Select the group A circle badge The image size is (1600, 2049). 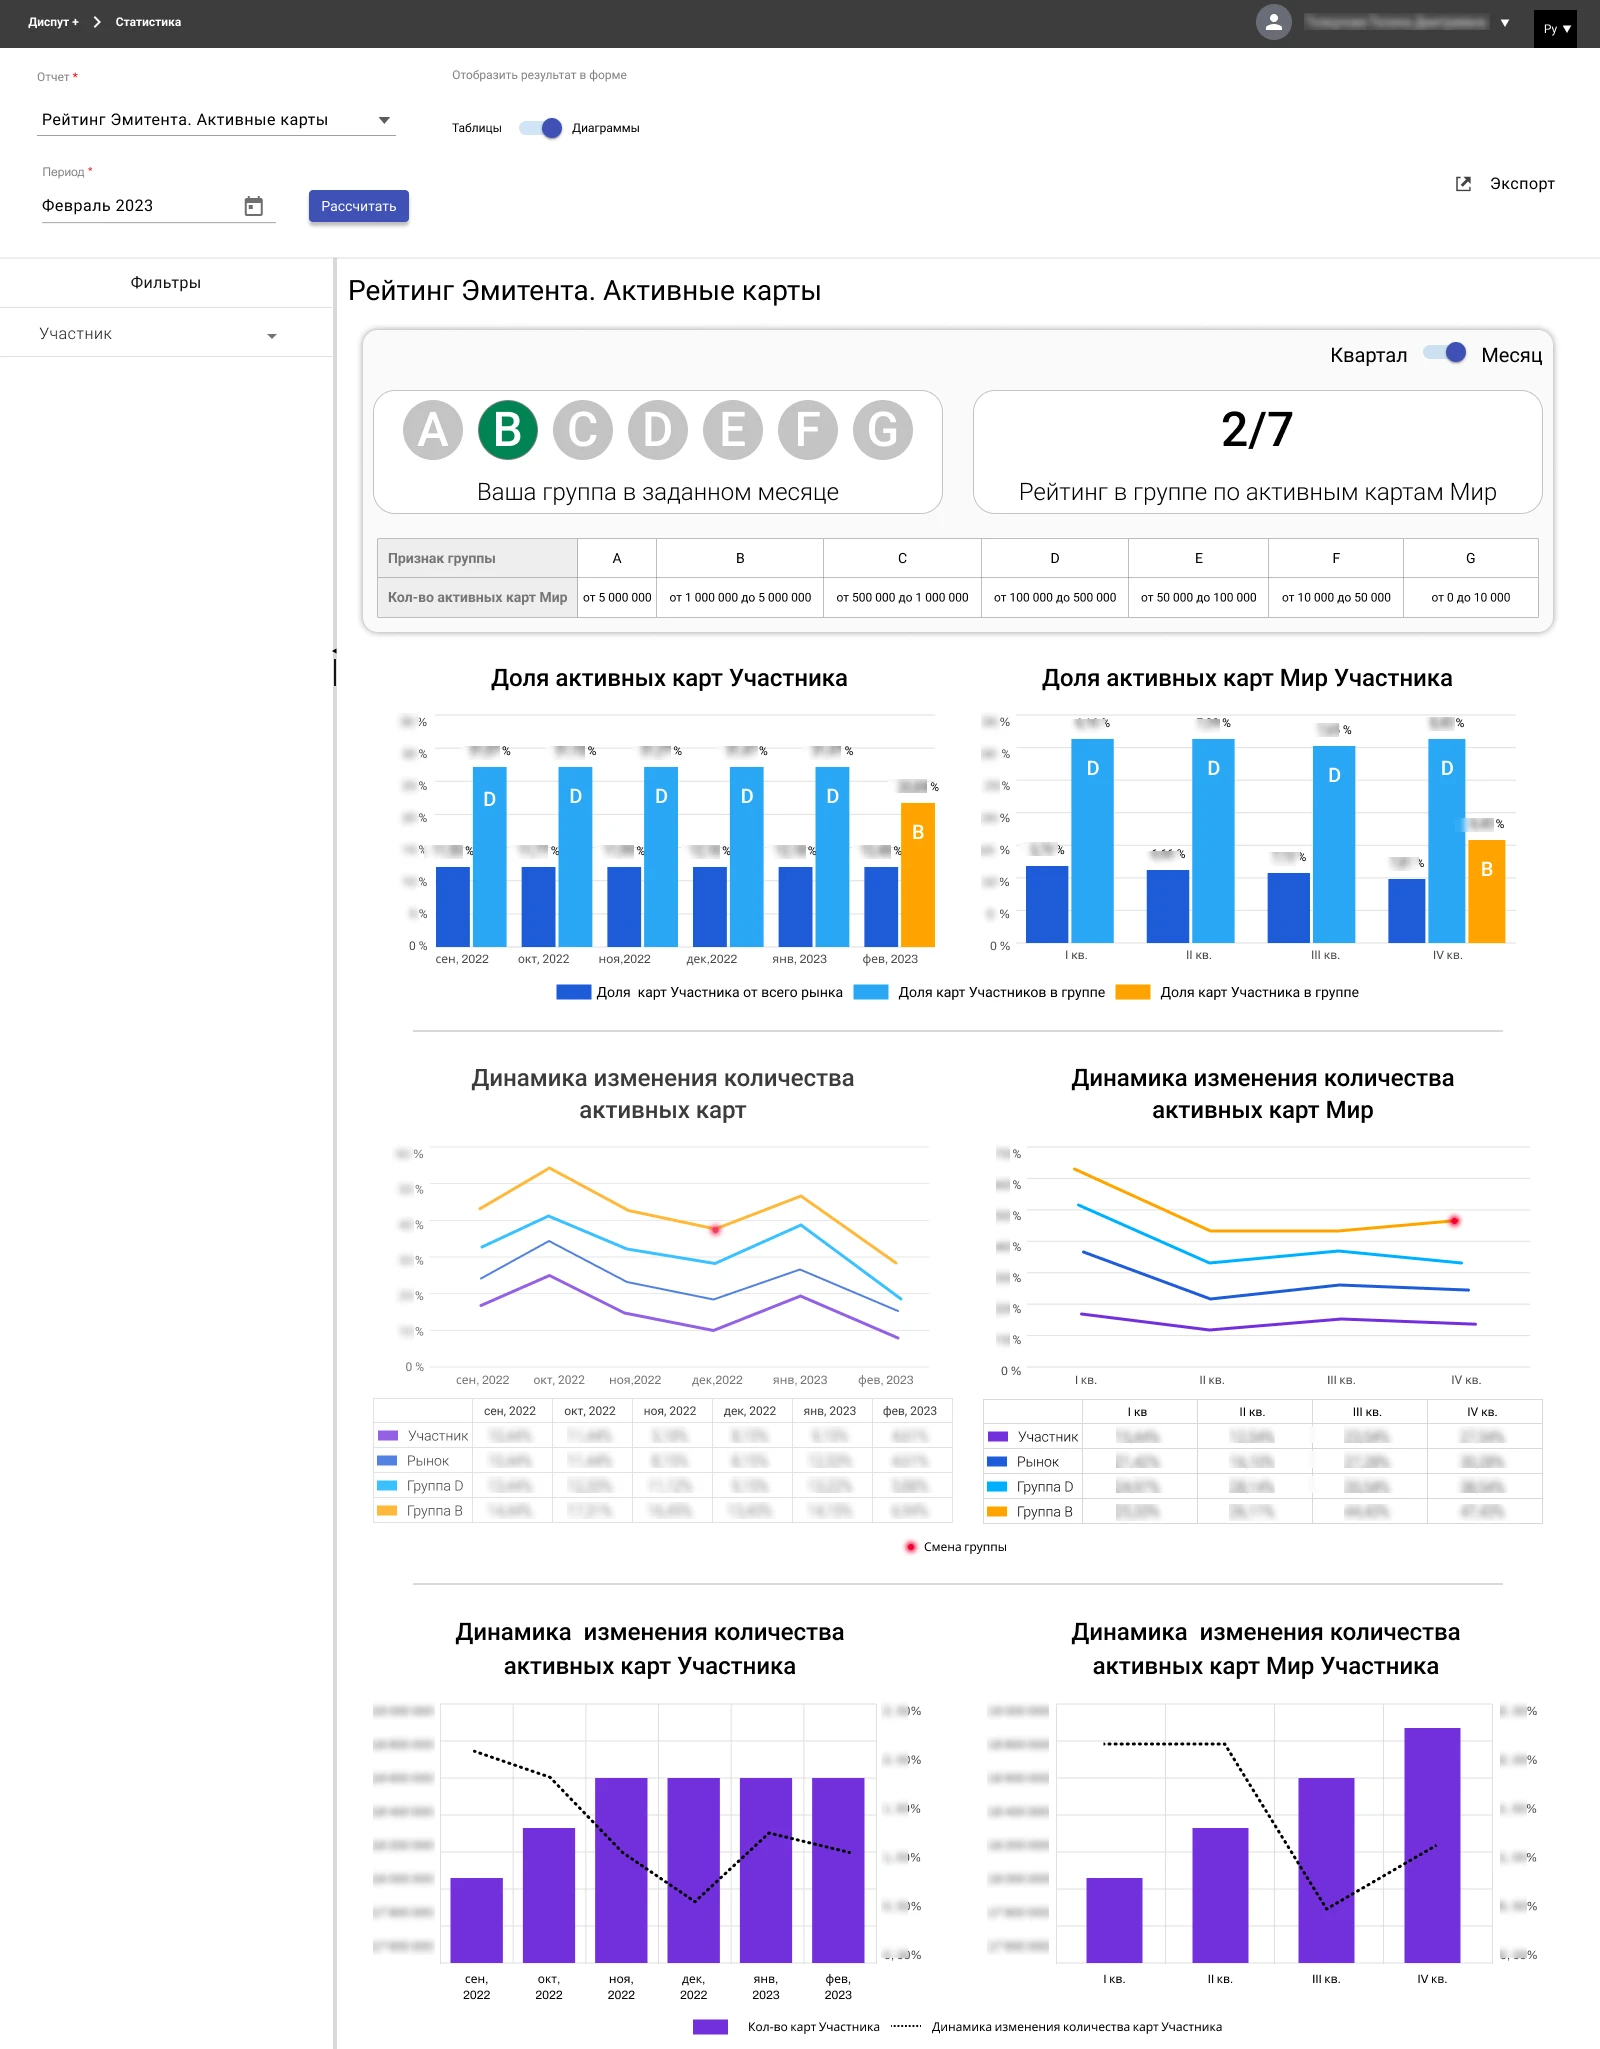[x=432, y=430]
